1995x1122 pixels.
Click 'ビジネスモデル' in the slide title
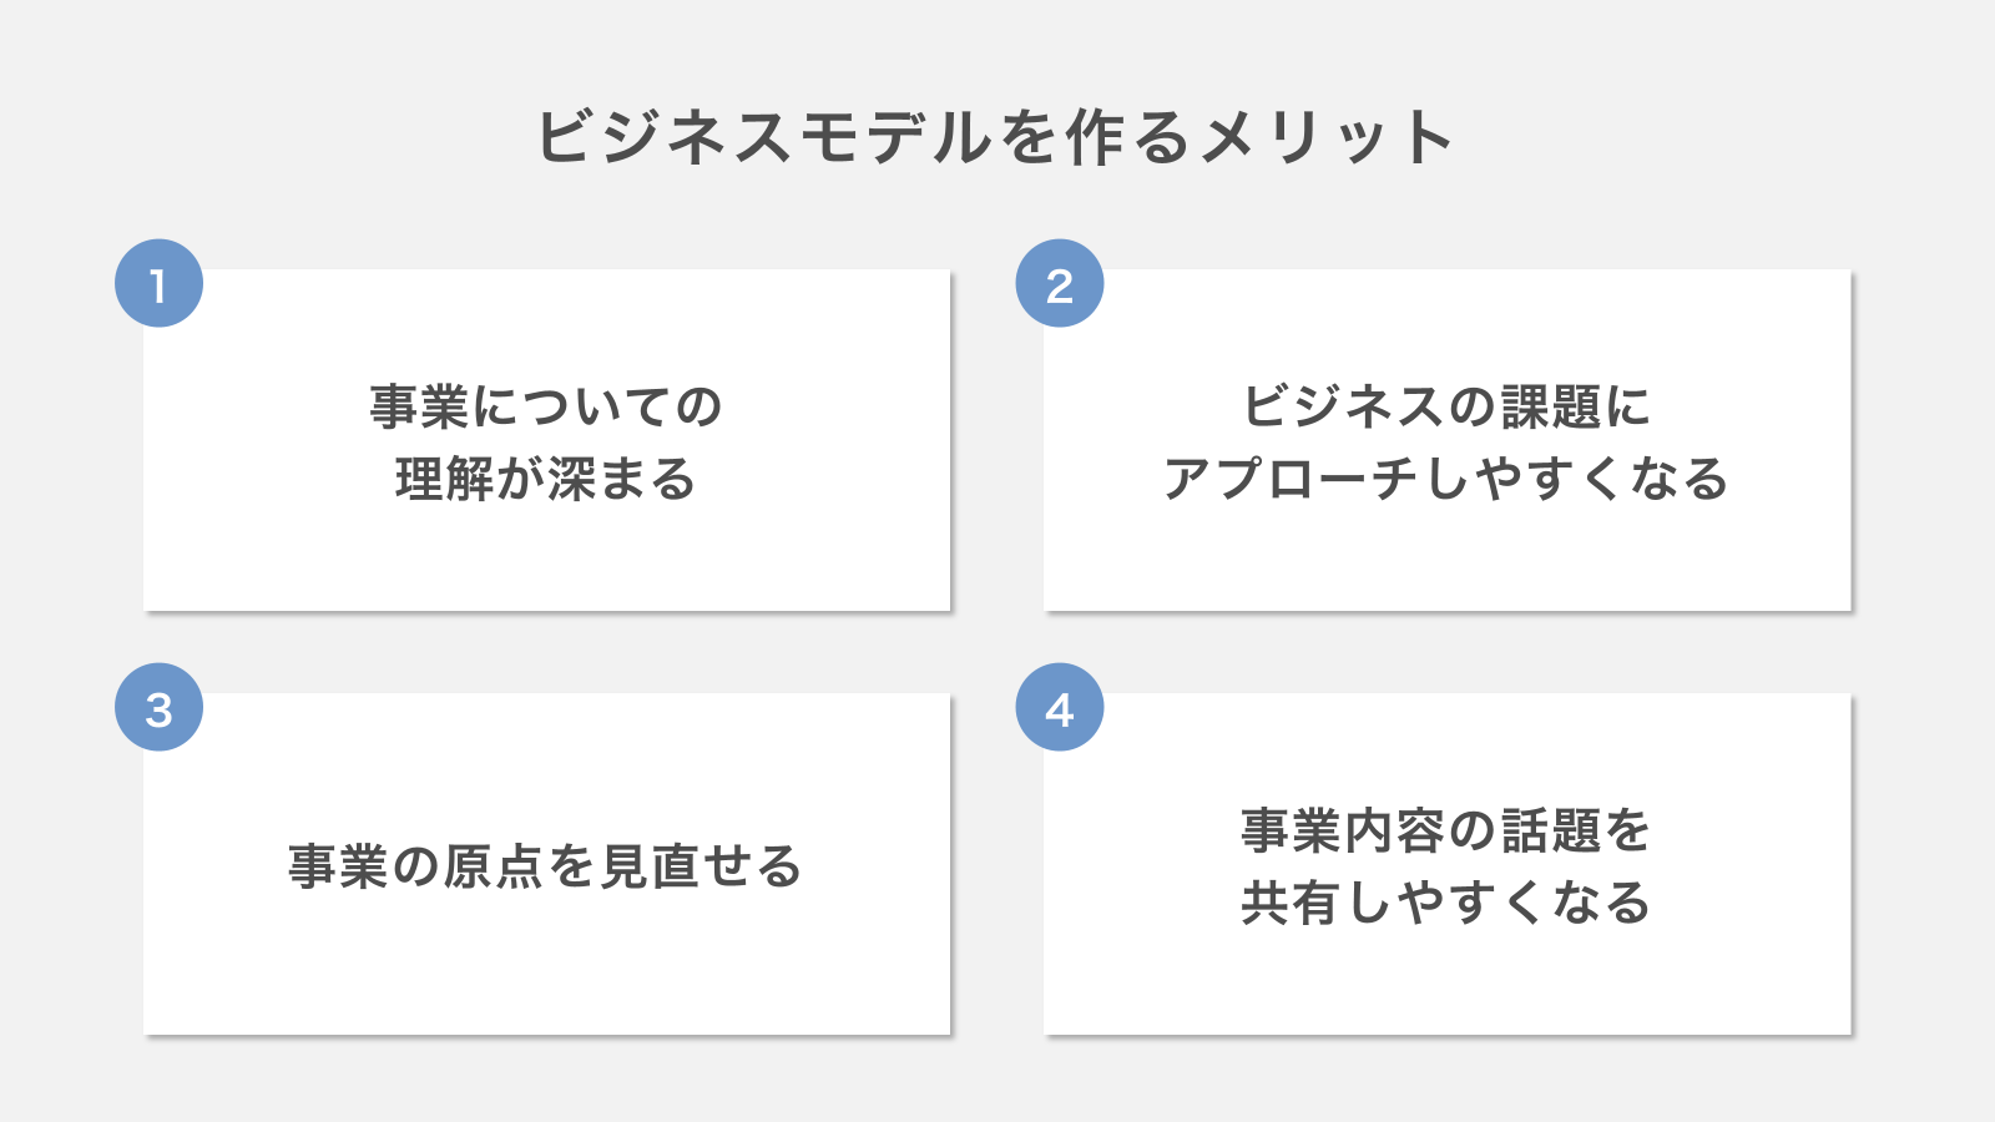pyautogui.click(x=765, y=137)
